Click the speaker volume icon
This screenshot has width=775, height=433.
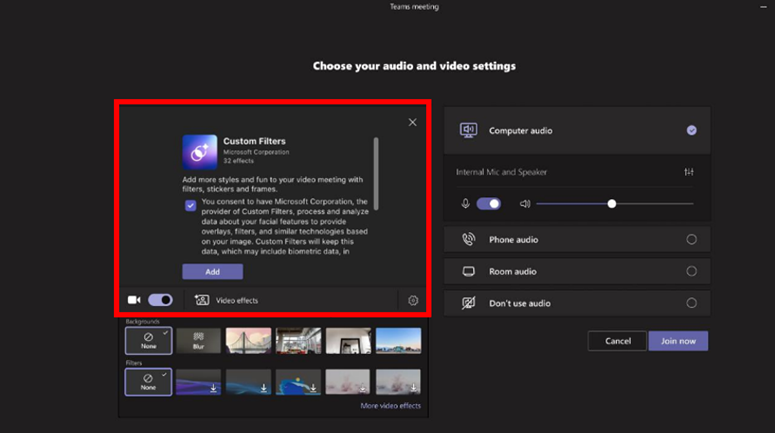[x=525, y=204]
